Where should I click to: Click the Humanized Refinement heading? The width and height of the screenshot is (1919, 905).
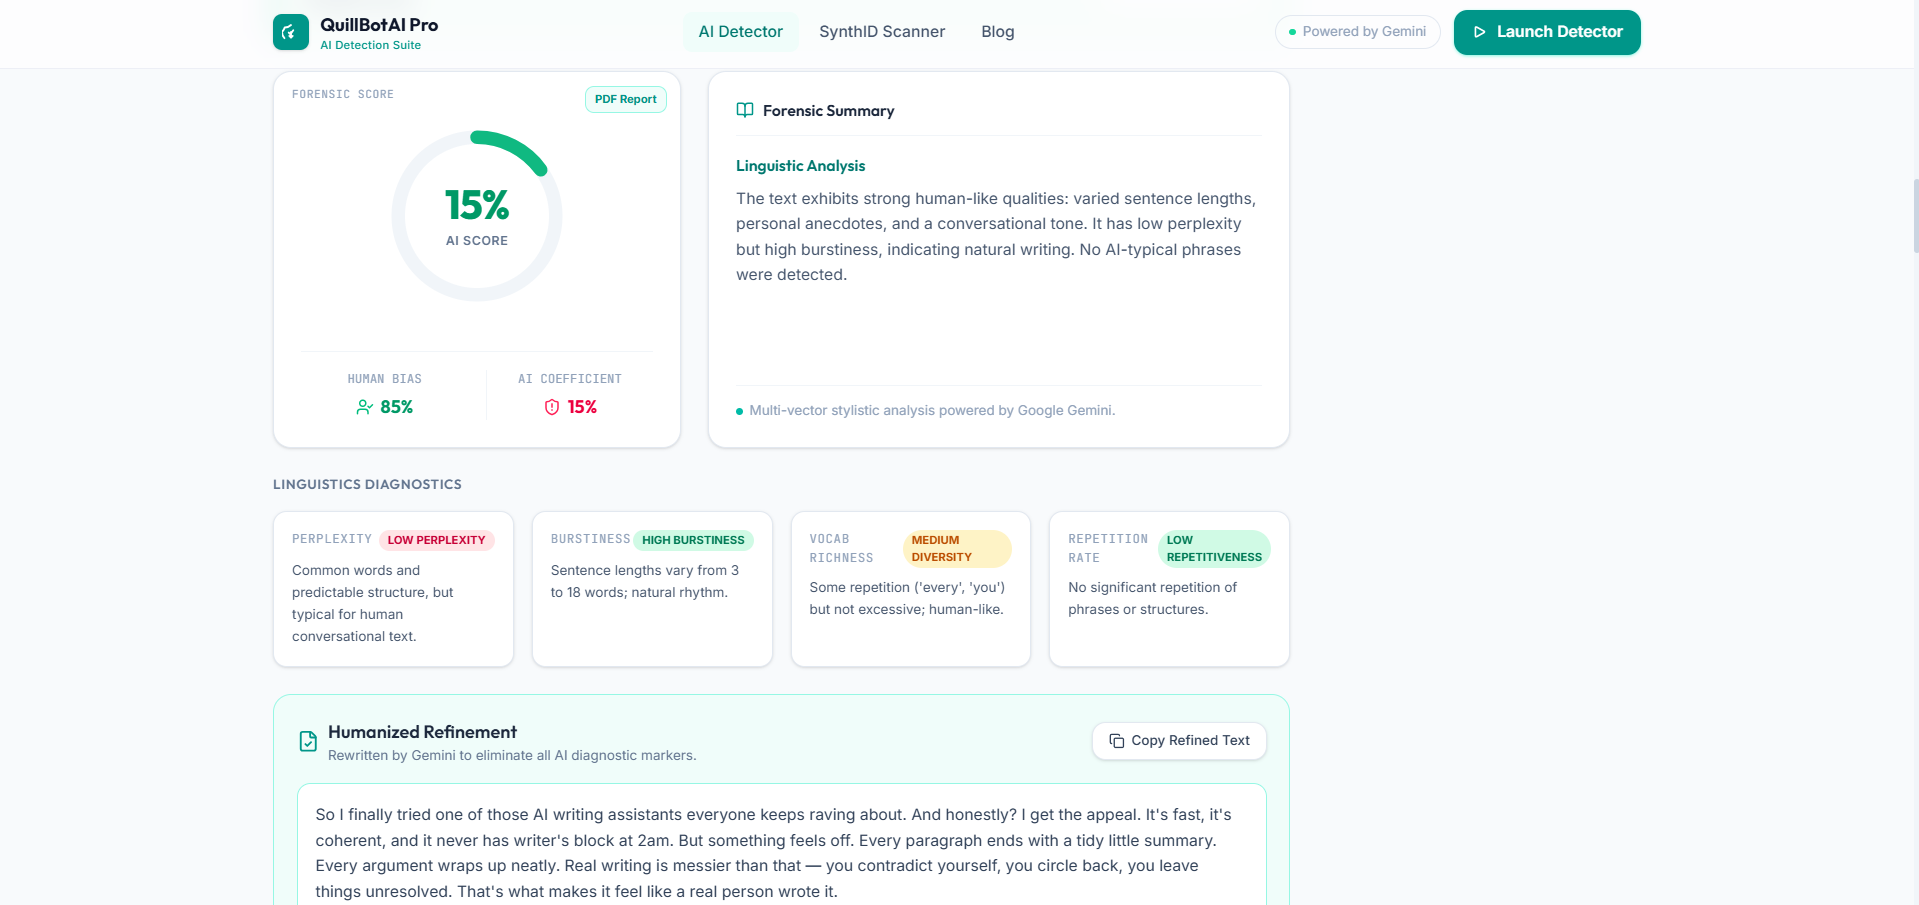[x=422, y=732]
